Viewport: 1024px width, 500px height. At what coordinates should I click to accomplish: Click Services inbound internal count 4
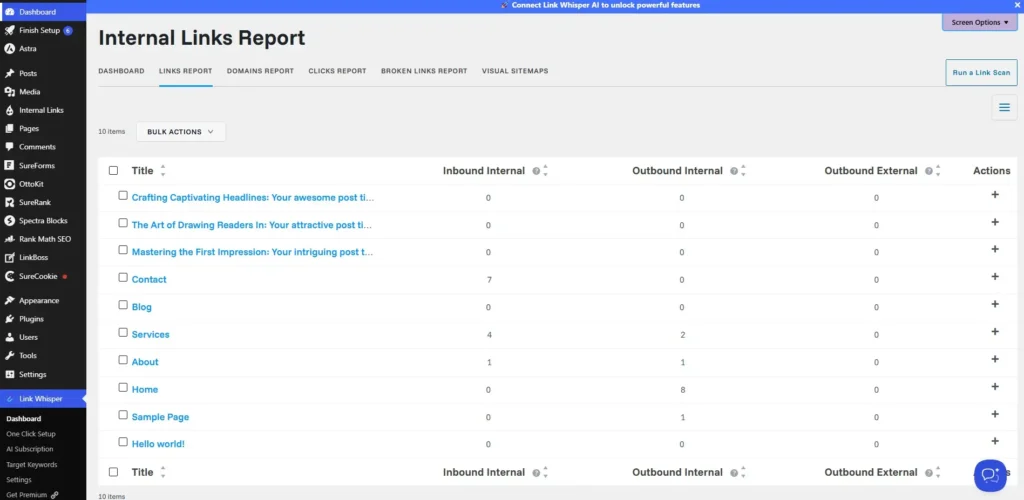tap(489, 334)
